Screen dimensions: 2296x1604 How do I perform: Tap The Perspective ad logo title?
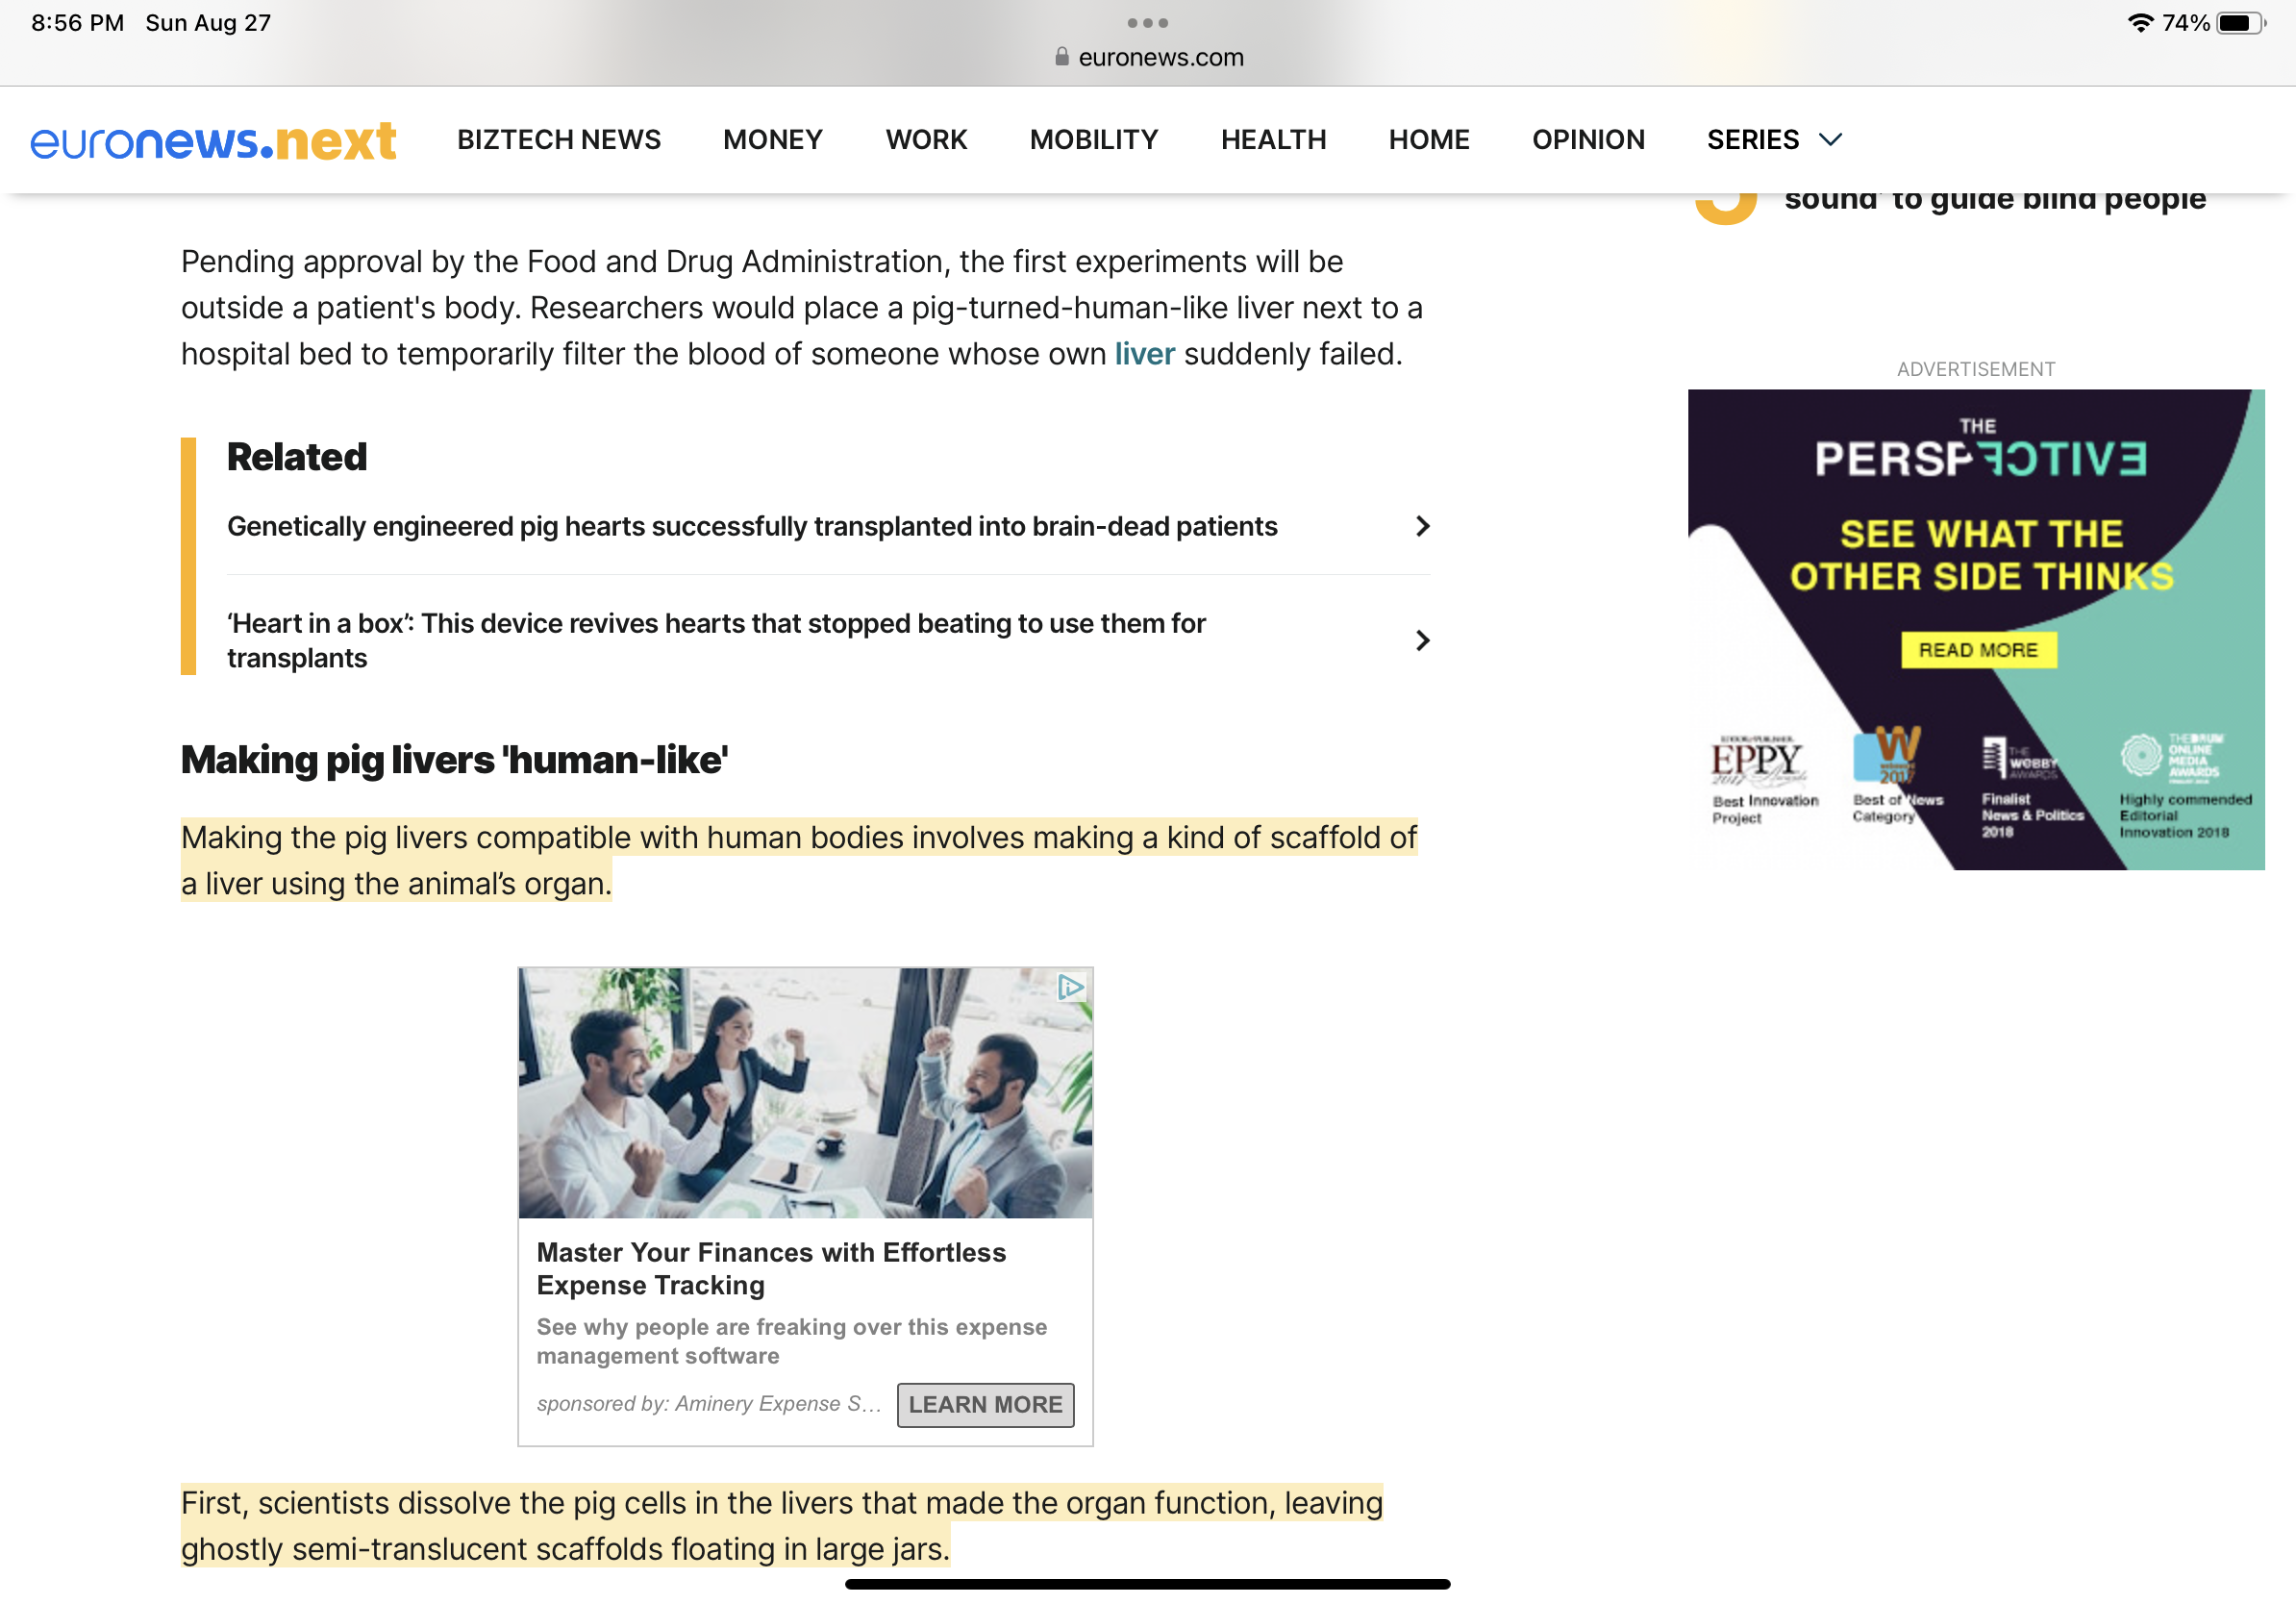pyautogui.click(x=1979, y=450)
